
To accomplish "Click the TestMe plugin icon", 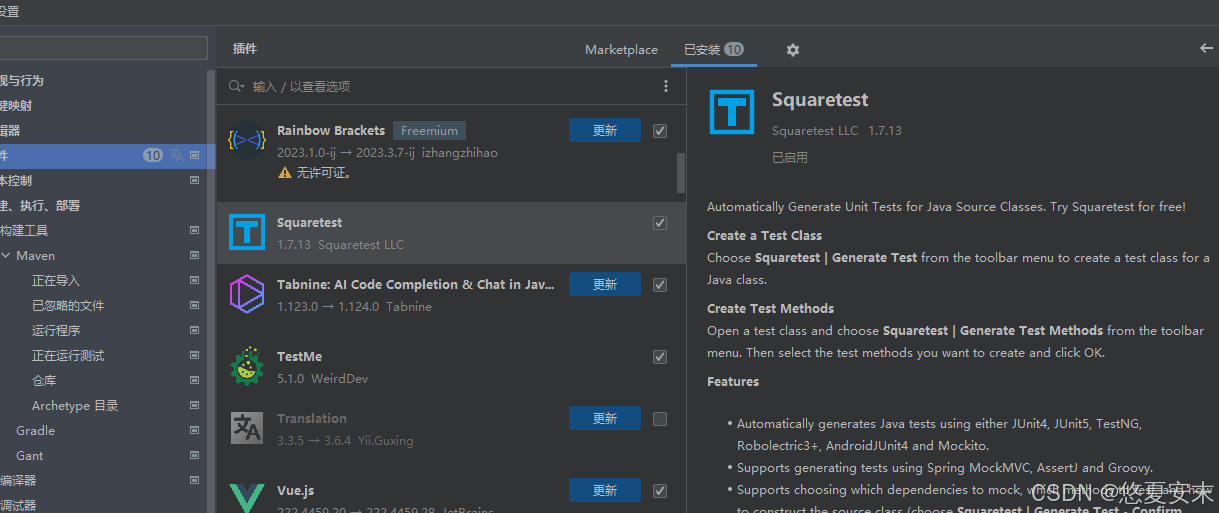I will click(246, 366).
